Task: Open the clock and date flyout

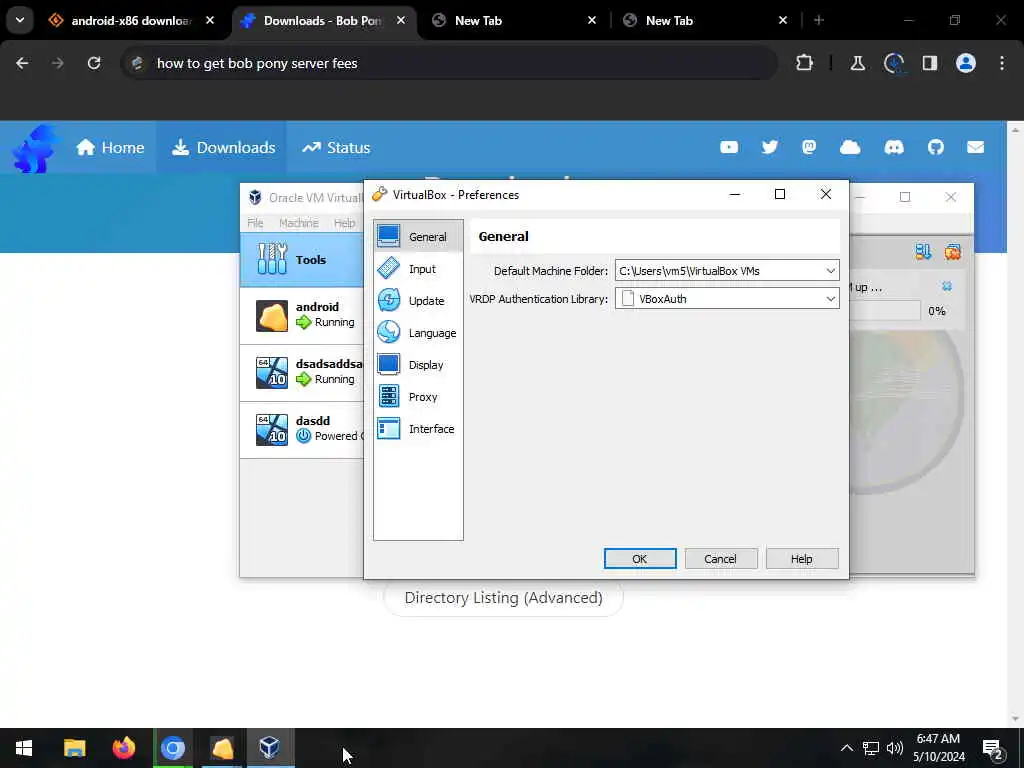Action: pos(938,748)
